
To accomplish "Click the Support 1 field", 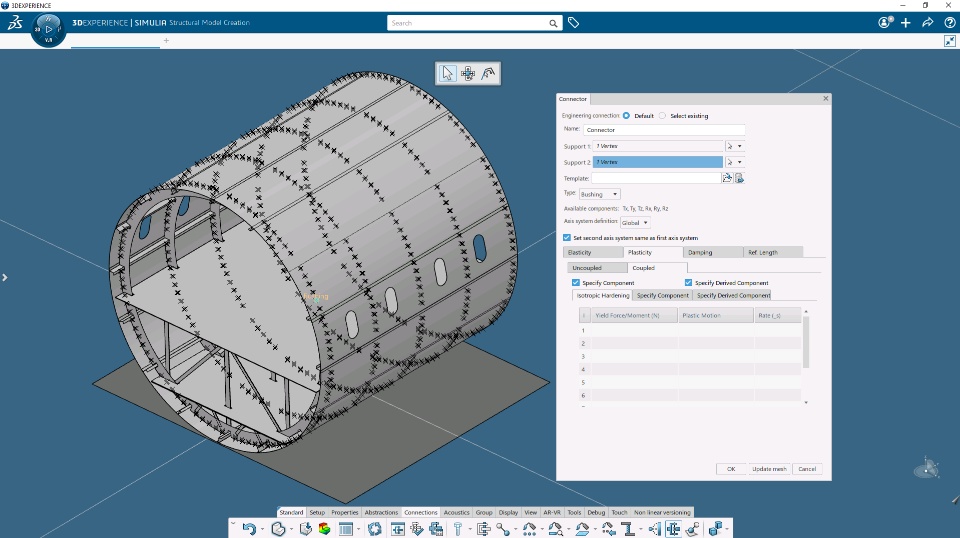I will tap(658, 146).
